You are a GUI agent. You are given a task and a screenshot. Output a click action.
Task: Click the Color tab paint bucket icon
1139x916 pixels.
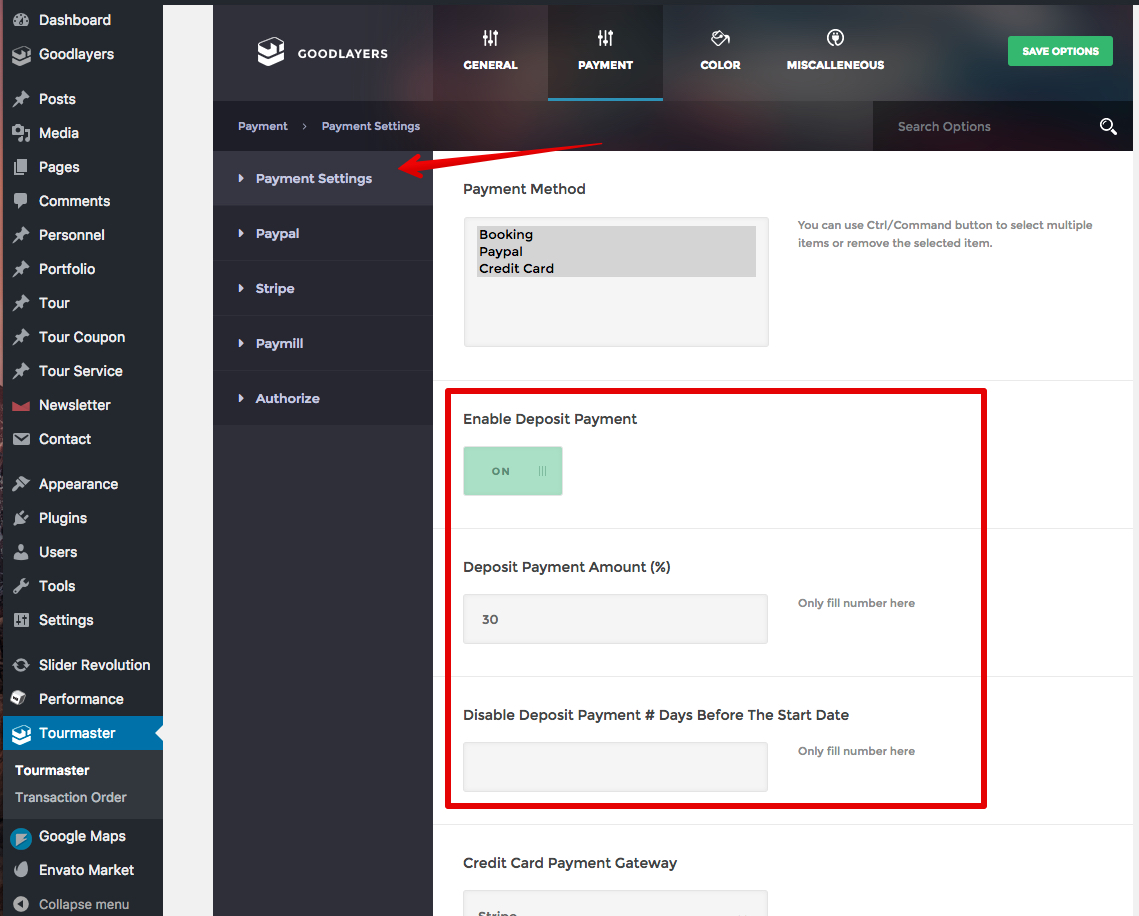tap(720, 39)
